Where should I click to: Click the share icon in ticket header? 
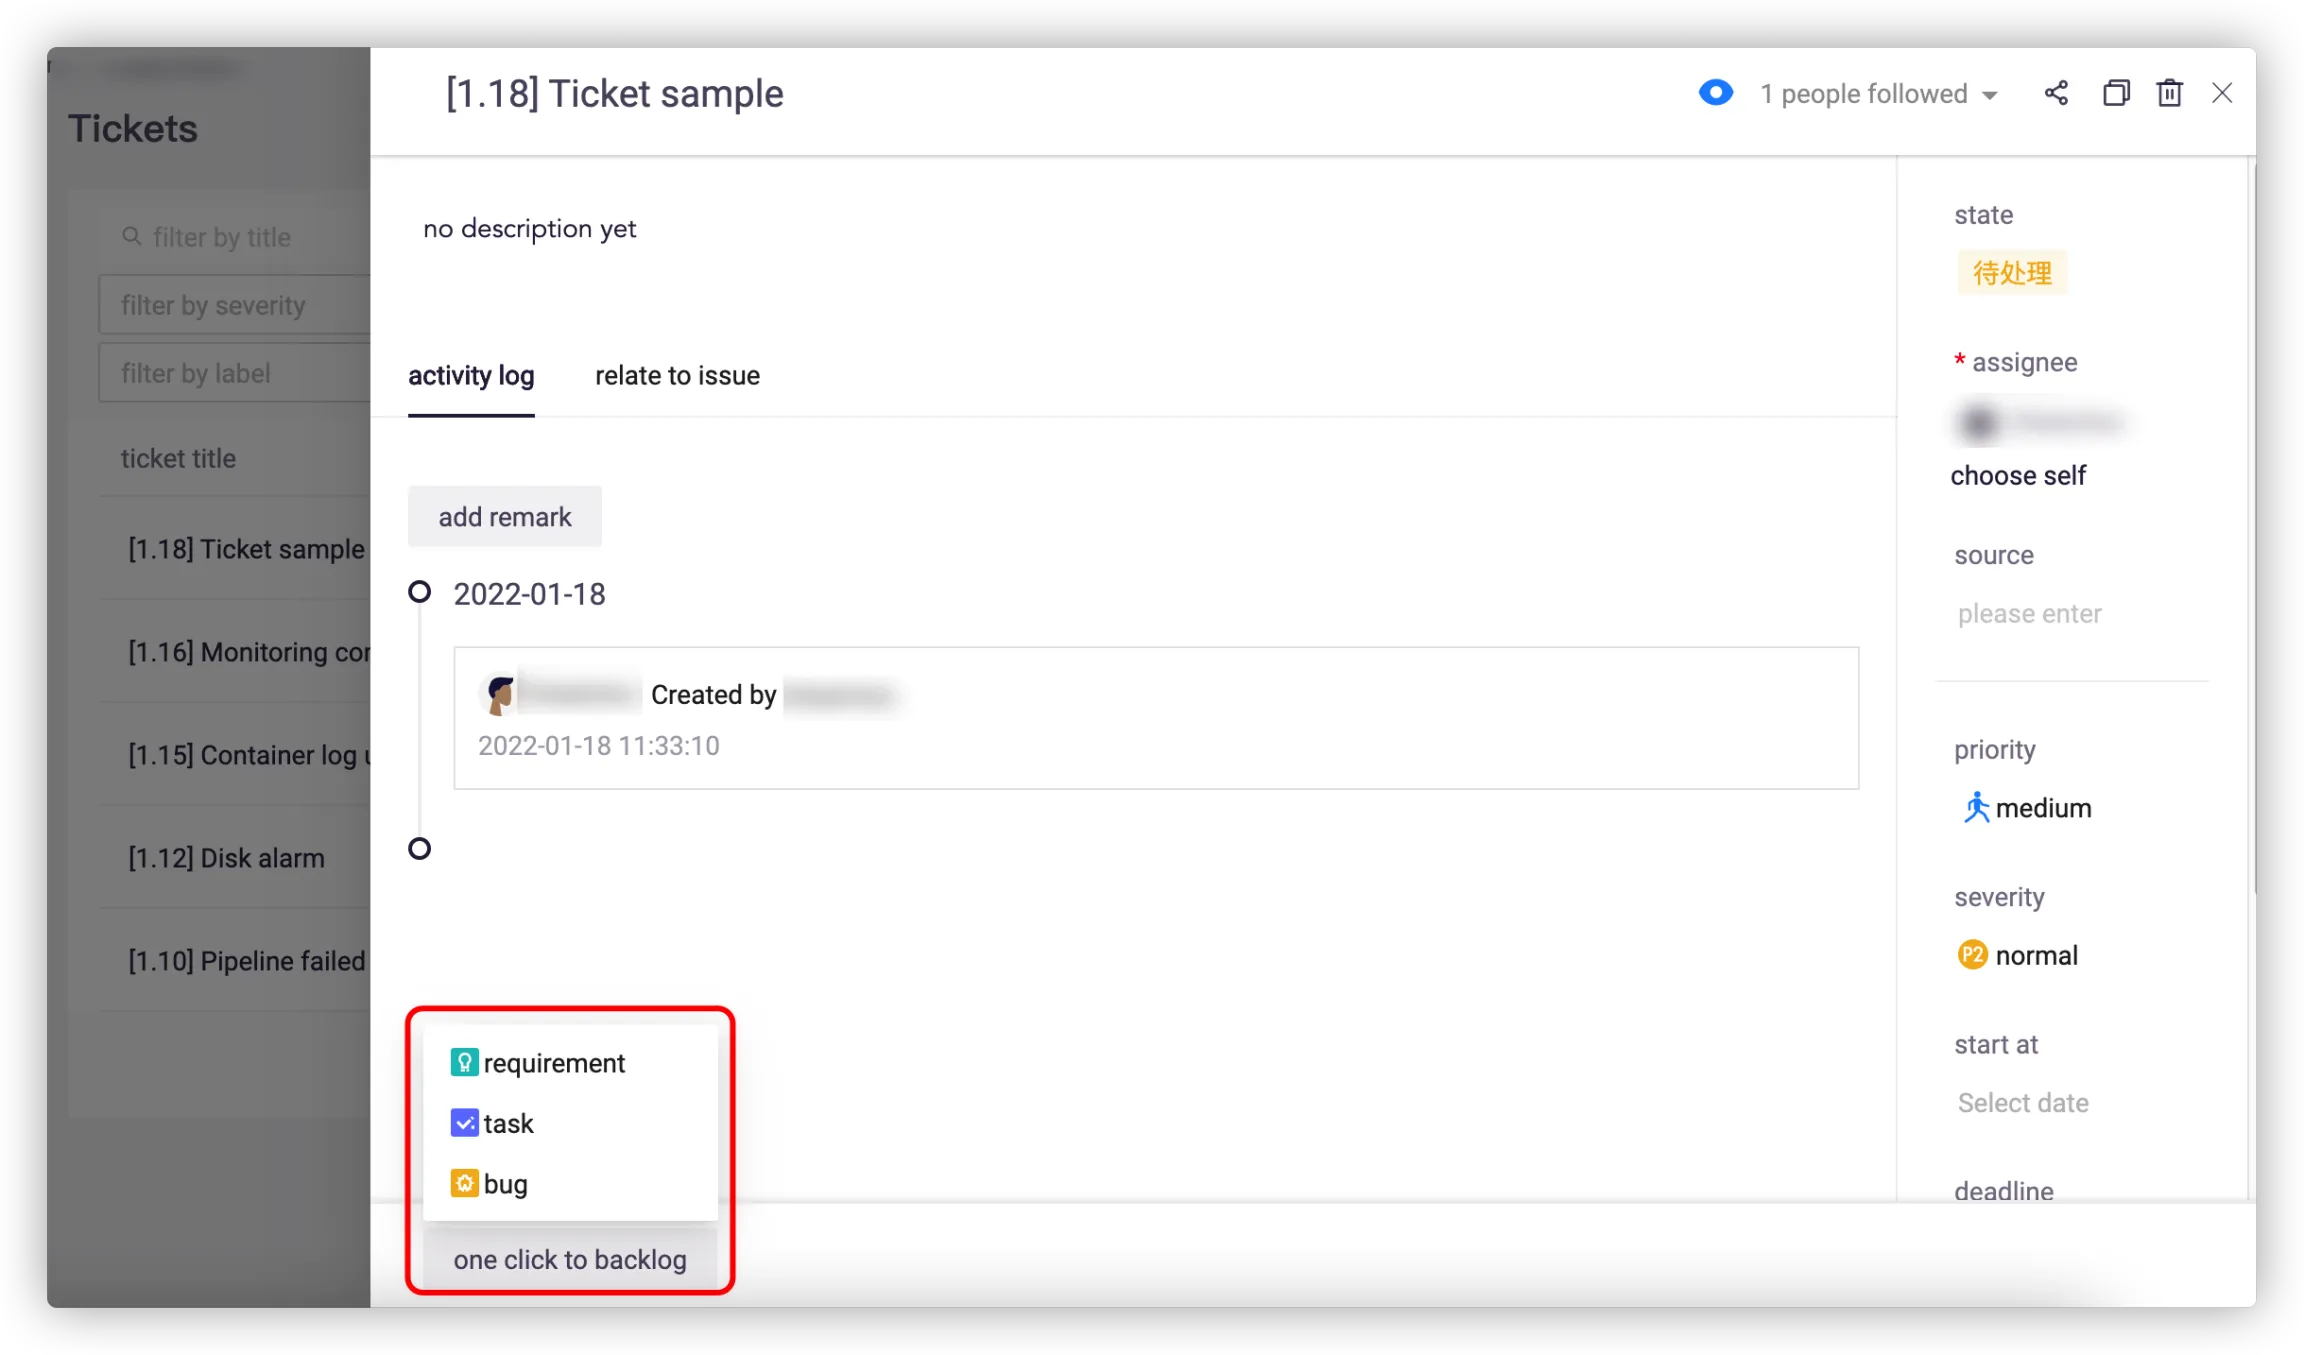click(x=2056, y=93)
